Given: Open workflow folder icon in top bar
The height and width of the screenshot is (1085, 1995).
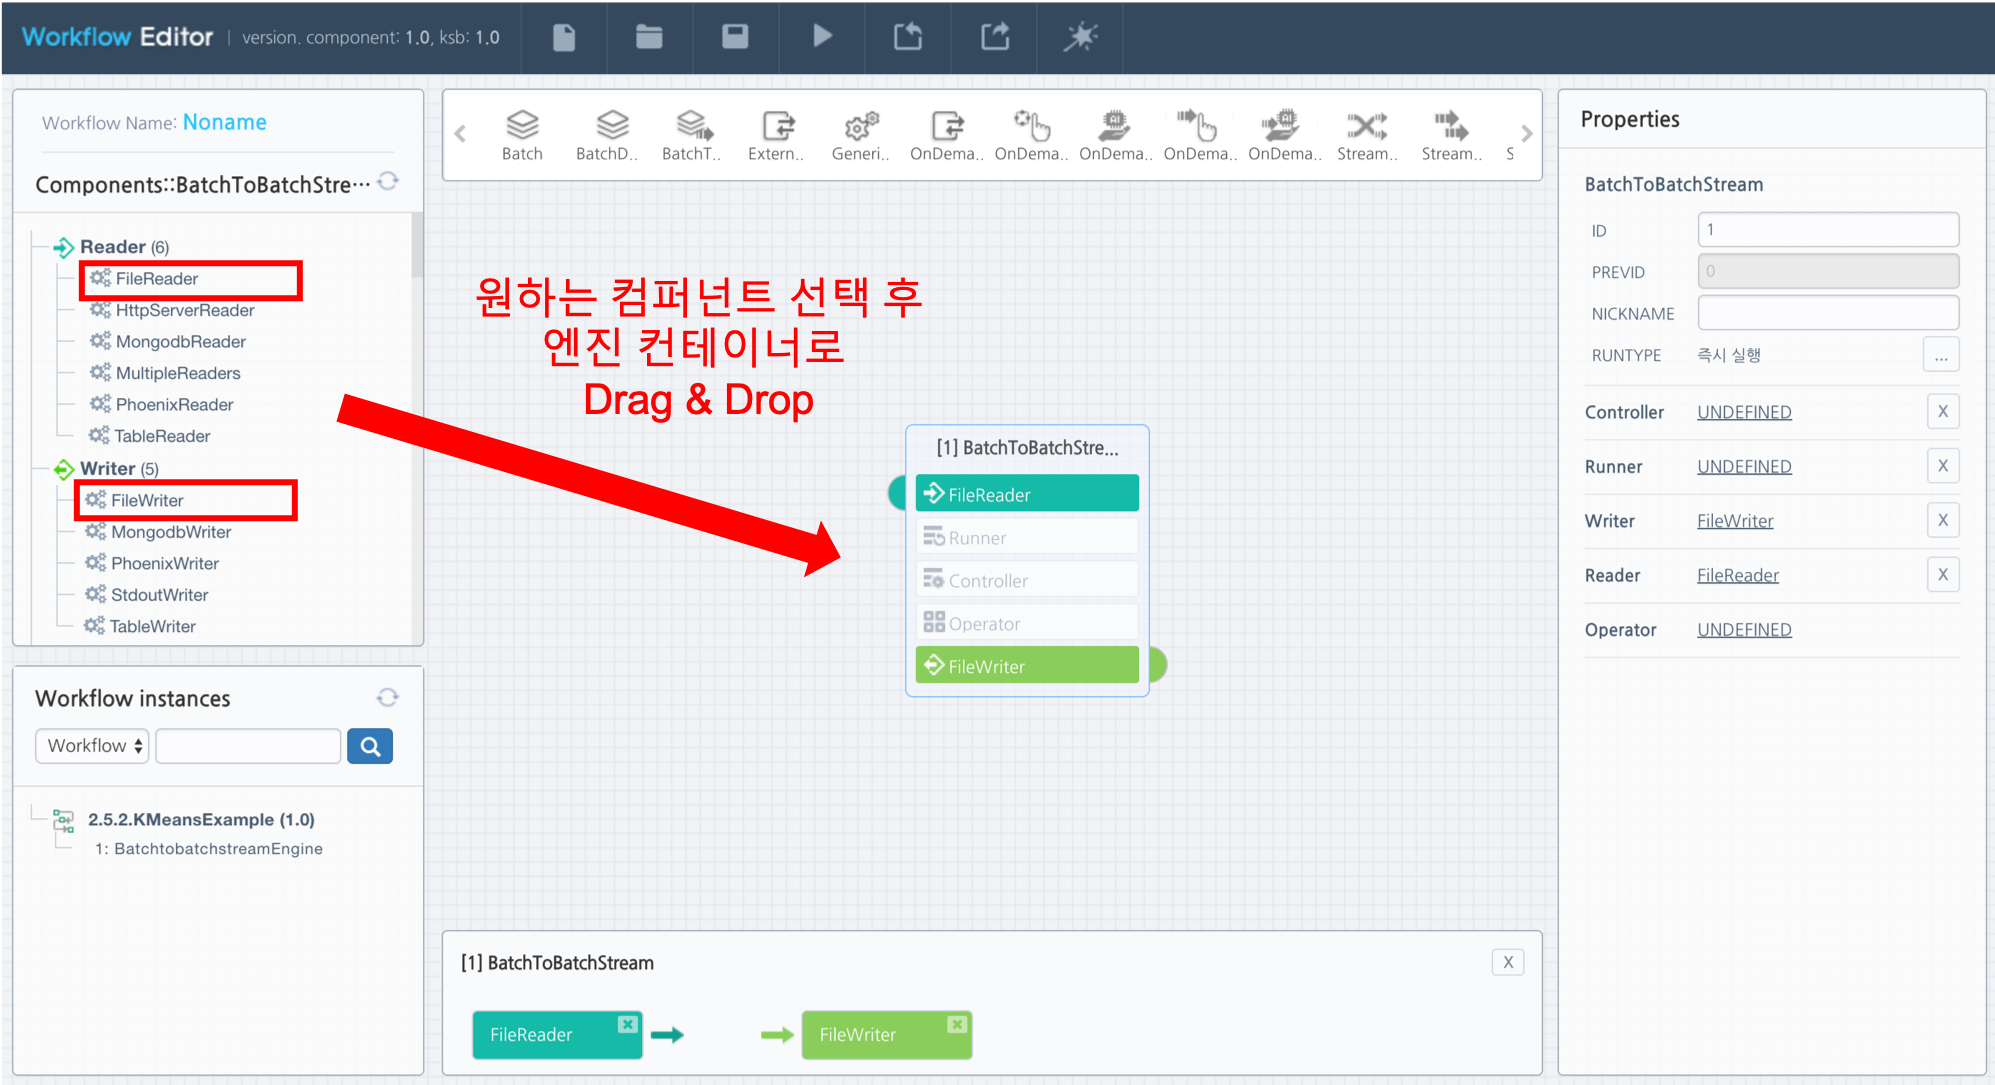Looking at the screenshot, I should (649, 37).
